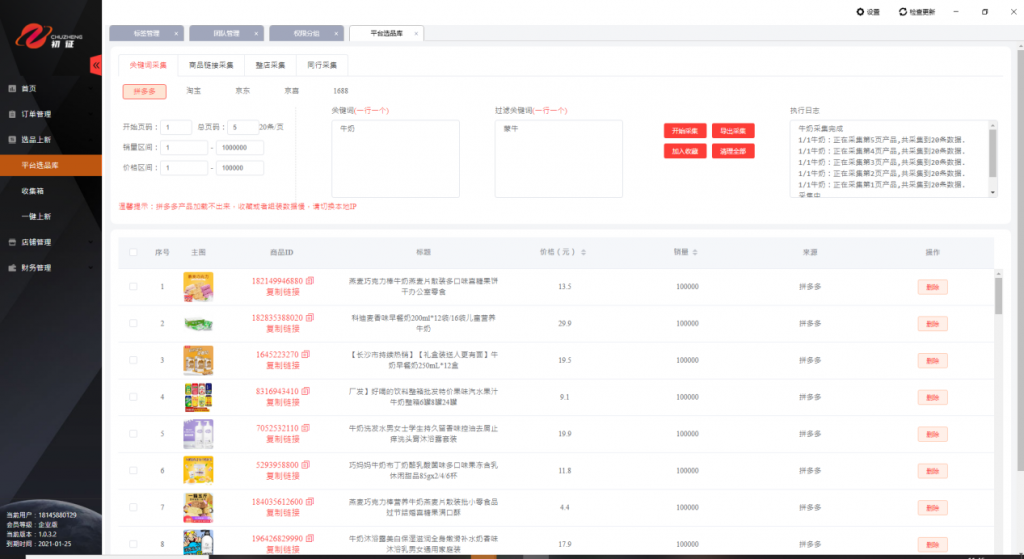The width and height of the screenshot is (1024, 559).
Task: Open thumbnail of product row 5
Action: (x=199, y=434)
